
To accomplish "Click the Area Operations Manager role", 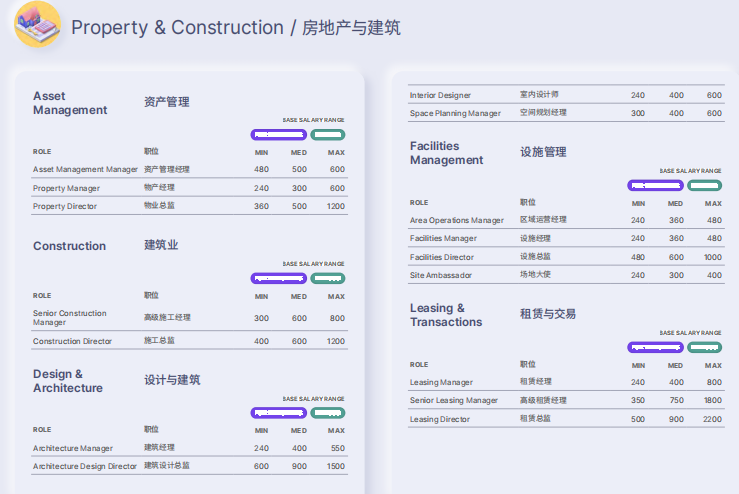I will pos(457,220).
